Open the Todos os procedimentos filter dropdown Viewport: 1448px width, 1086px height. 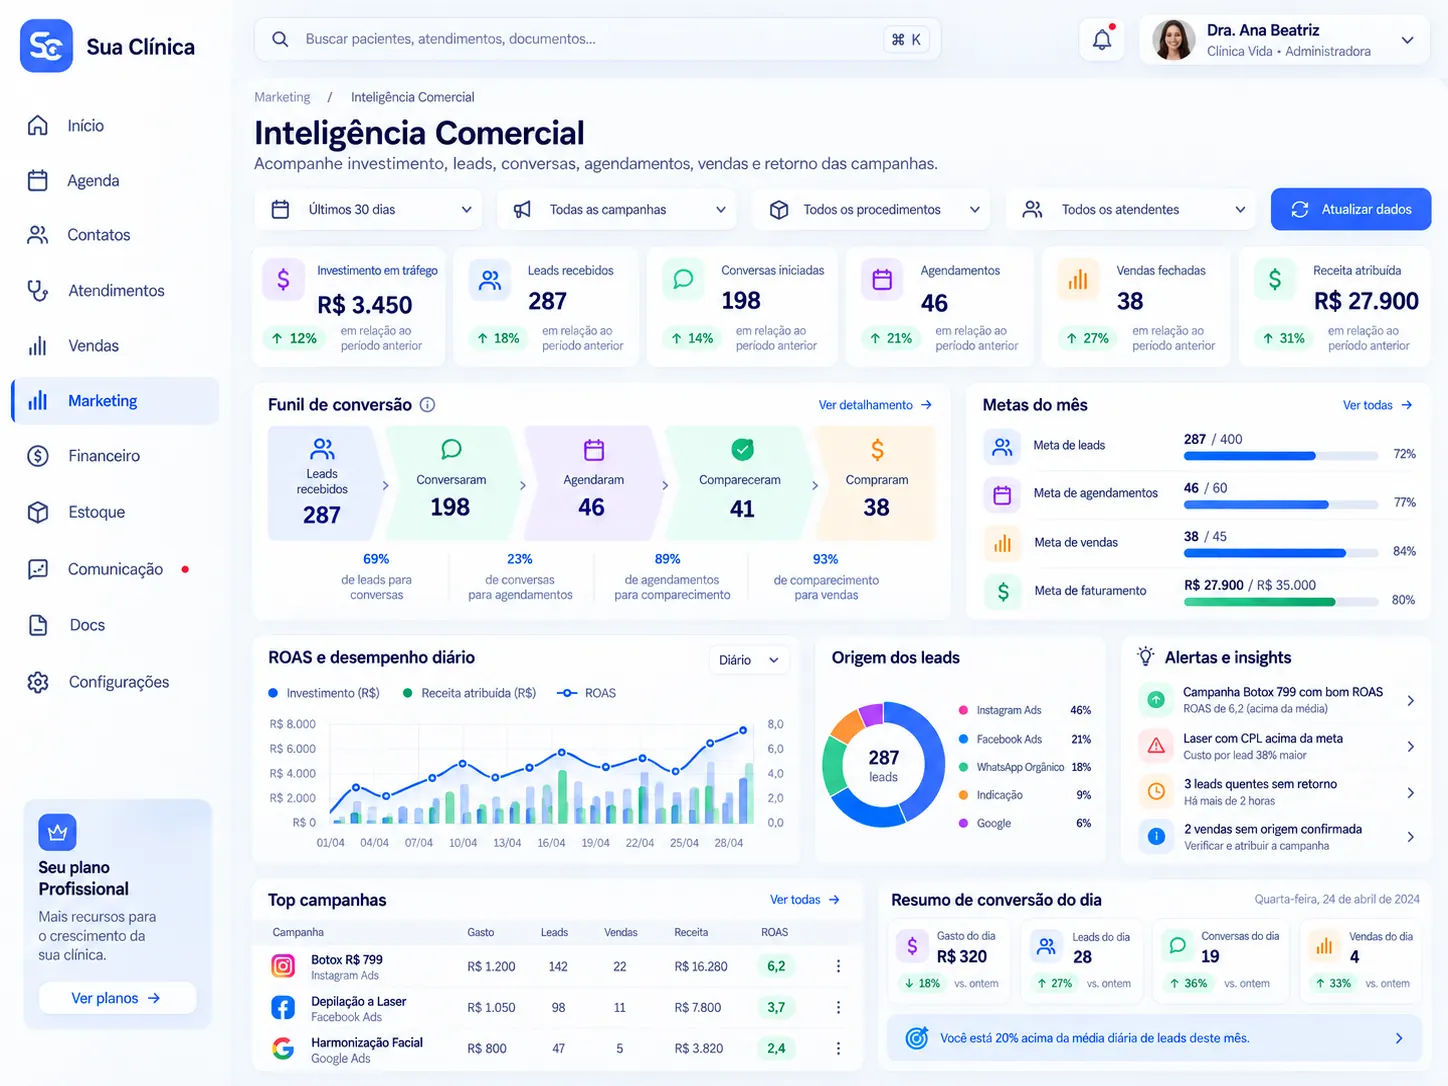[x=872, y=210]
